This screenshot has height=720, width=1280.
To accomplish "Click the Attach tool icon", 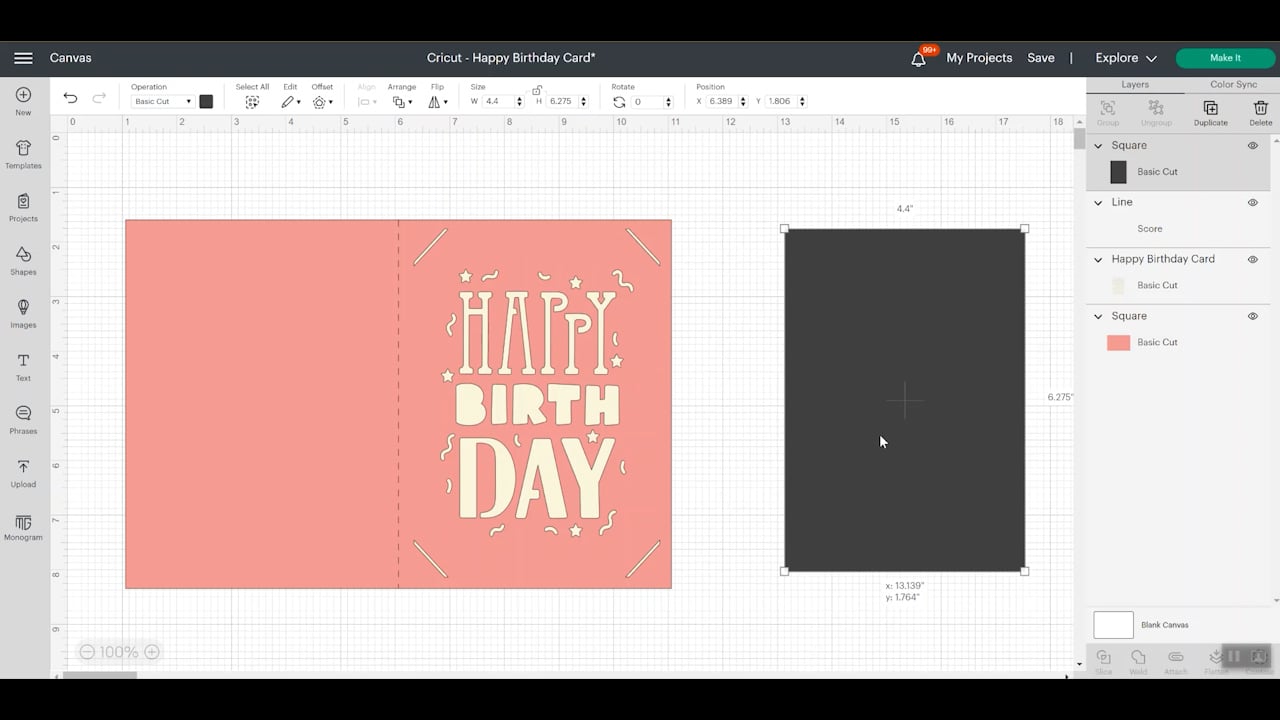I will [x=1176, y=659].
